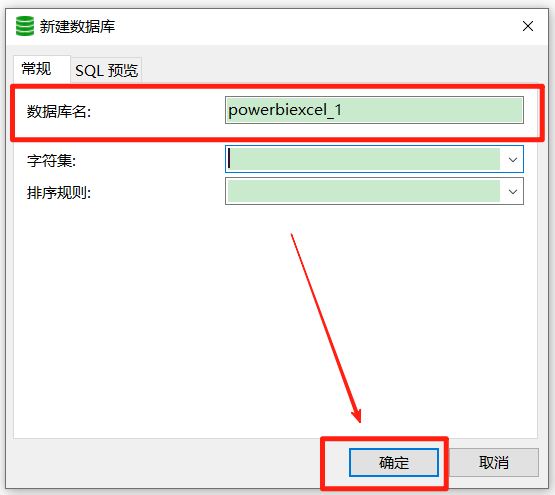Close the 新建数据库 dialog
The width and height of the screenshot is (555, 495).
coord(528,26)
